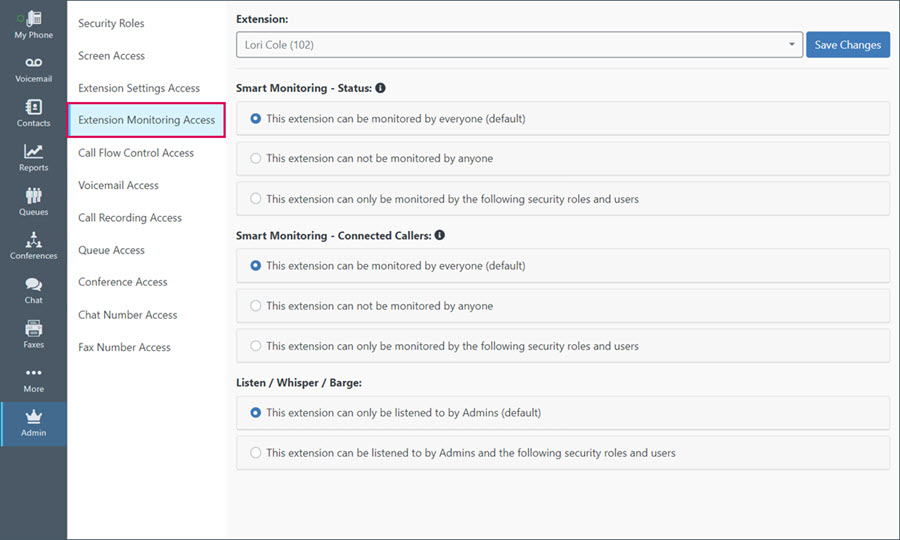Screen dimensions: 900x540
Task: Switch to Voicemail Access section
Action: (x=118, y=185)
